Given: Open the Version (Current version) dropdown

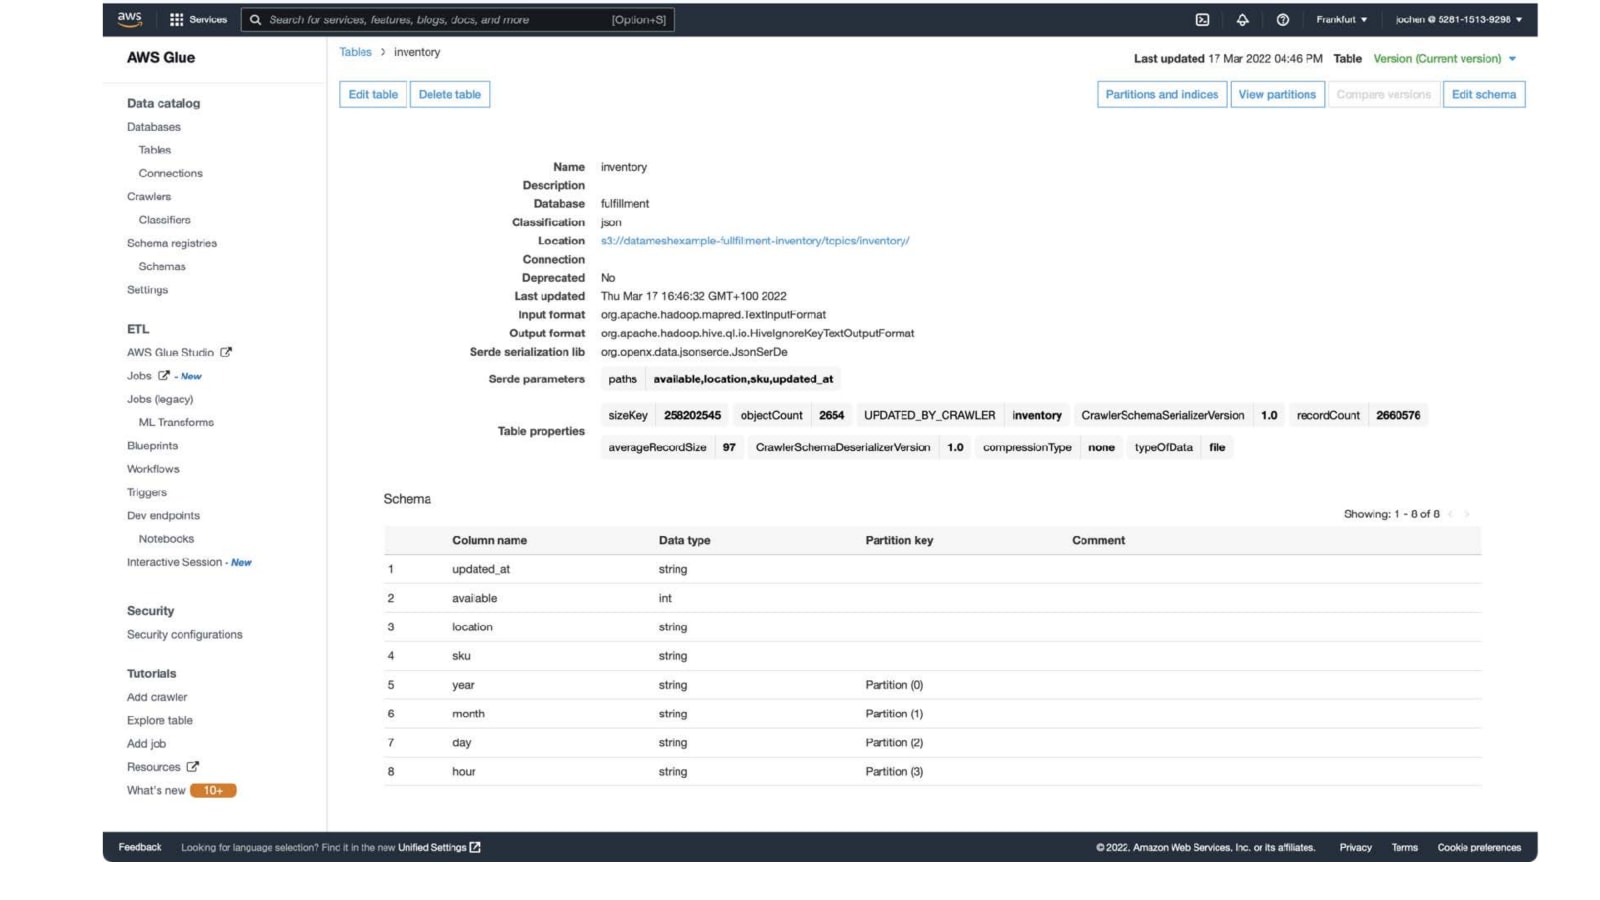Looking at the screenshot, I should [1445, 58].
